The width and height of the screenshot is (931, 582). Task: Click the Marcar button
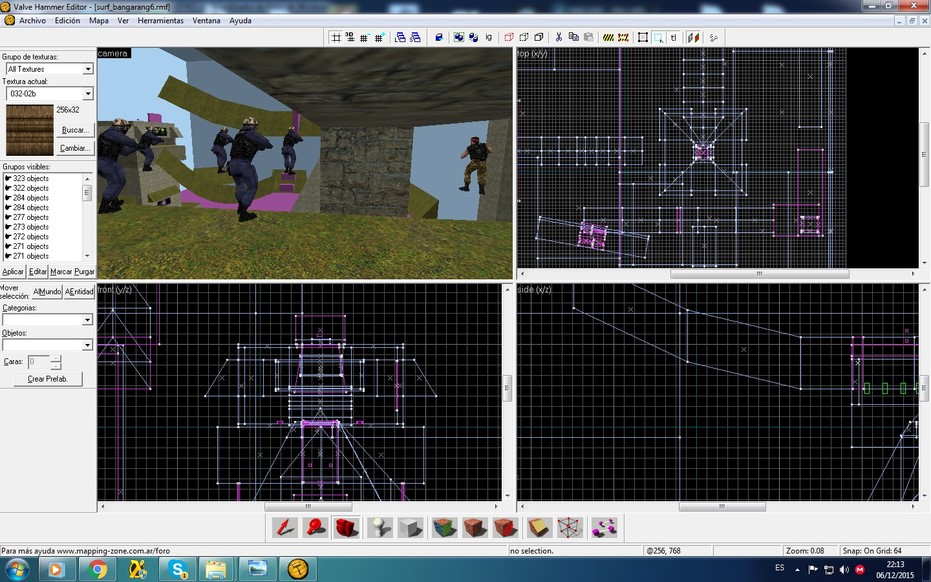61,271
